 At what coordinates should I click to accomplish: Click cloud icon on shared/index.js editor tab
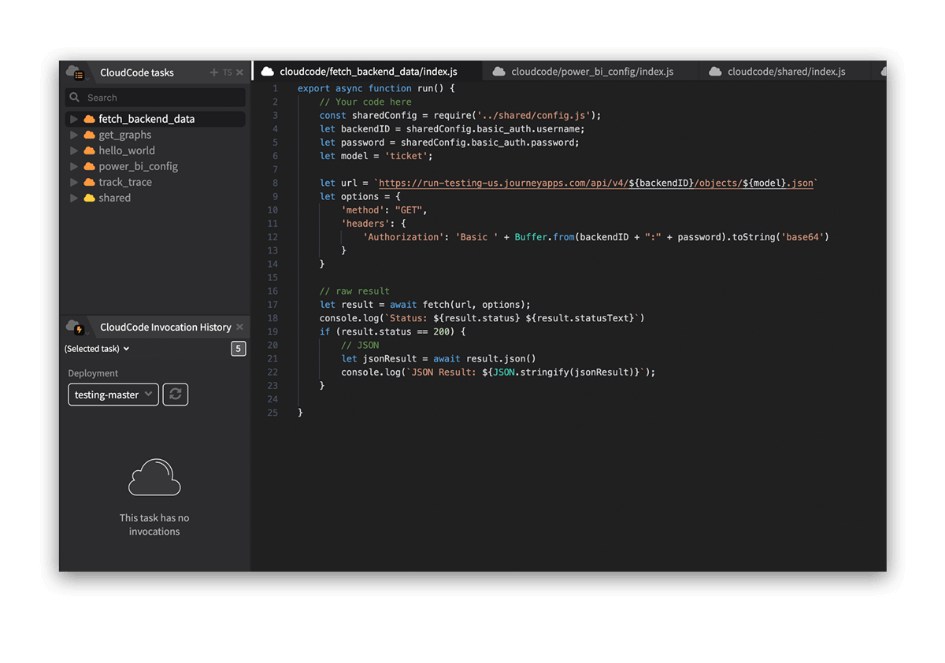click(715, 72)
